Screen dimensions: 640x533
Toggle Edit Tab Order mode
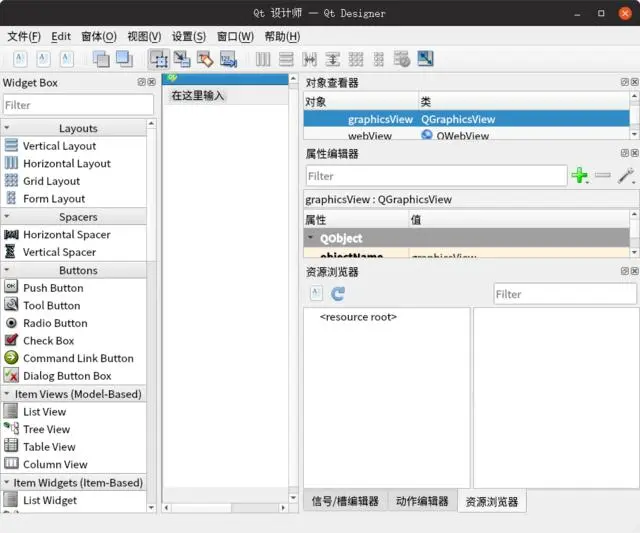click(228, 59)
